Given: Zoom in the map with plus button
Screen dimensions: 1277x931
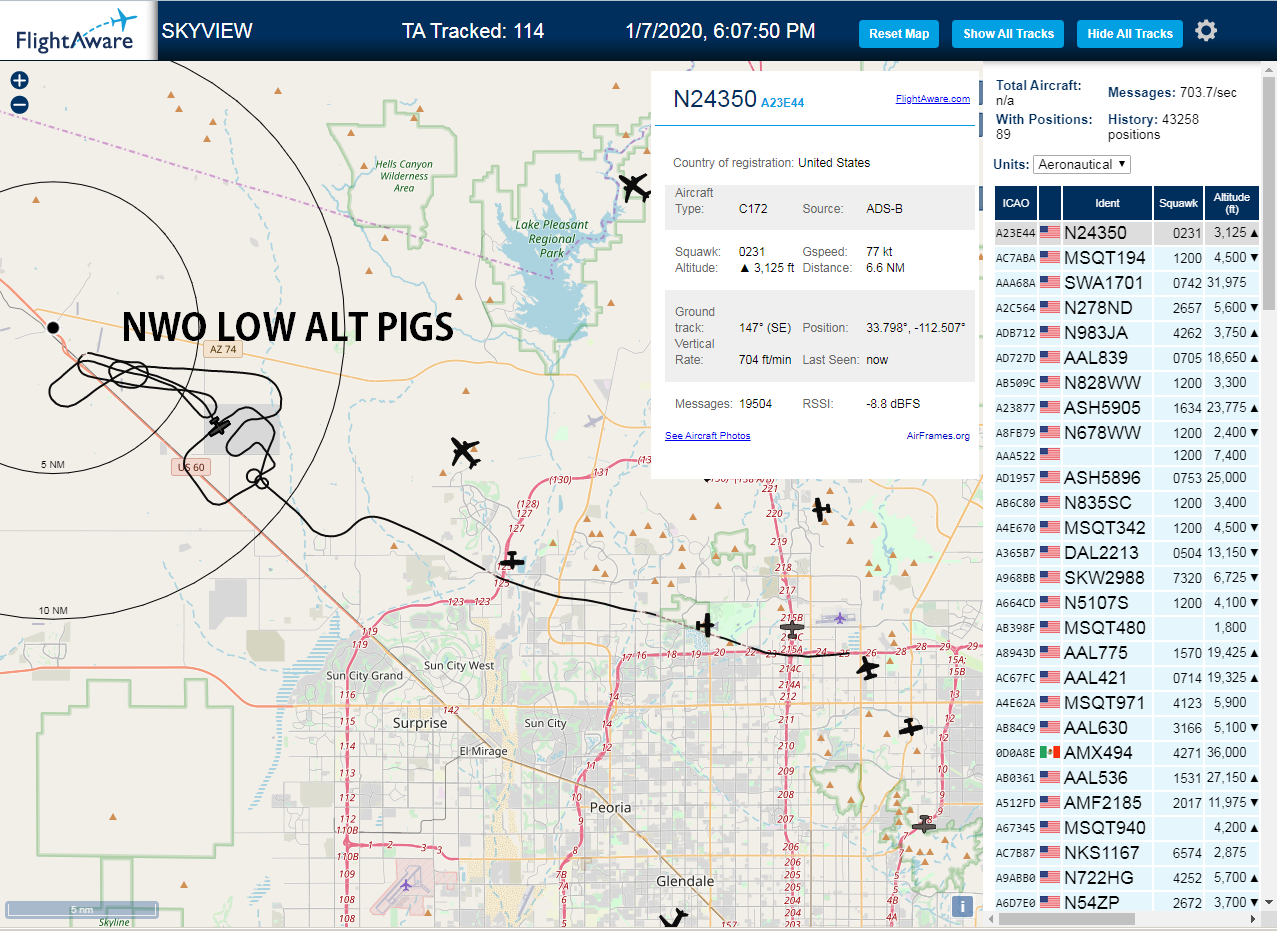Looking at the screenshot, I should click(x=19, y=81).
